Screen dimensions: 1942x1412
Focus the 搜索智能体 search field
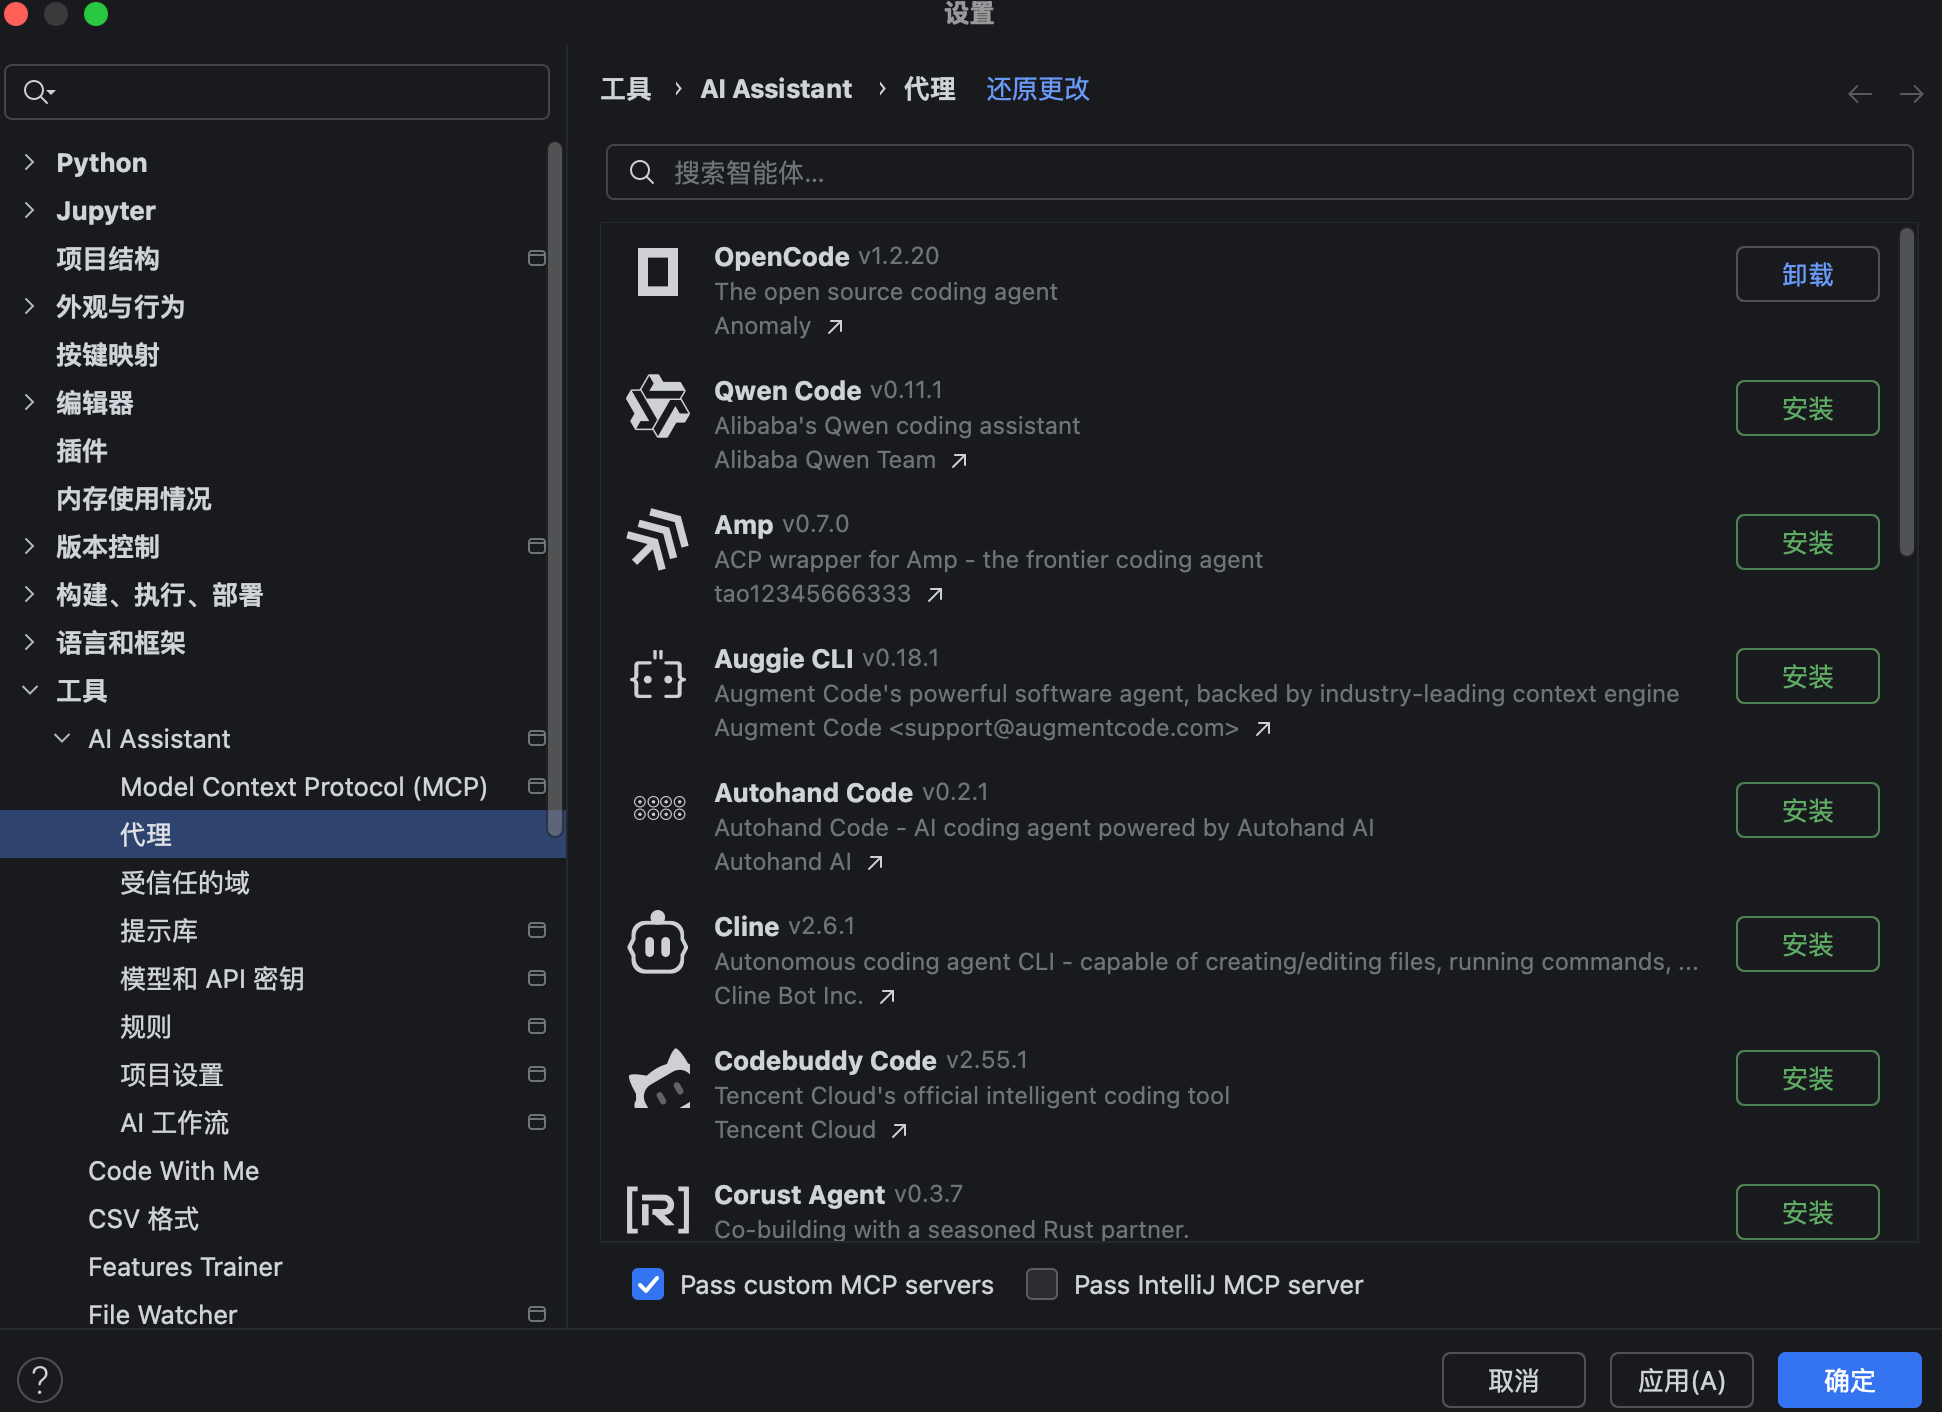click(1260, 172)
